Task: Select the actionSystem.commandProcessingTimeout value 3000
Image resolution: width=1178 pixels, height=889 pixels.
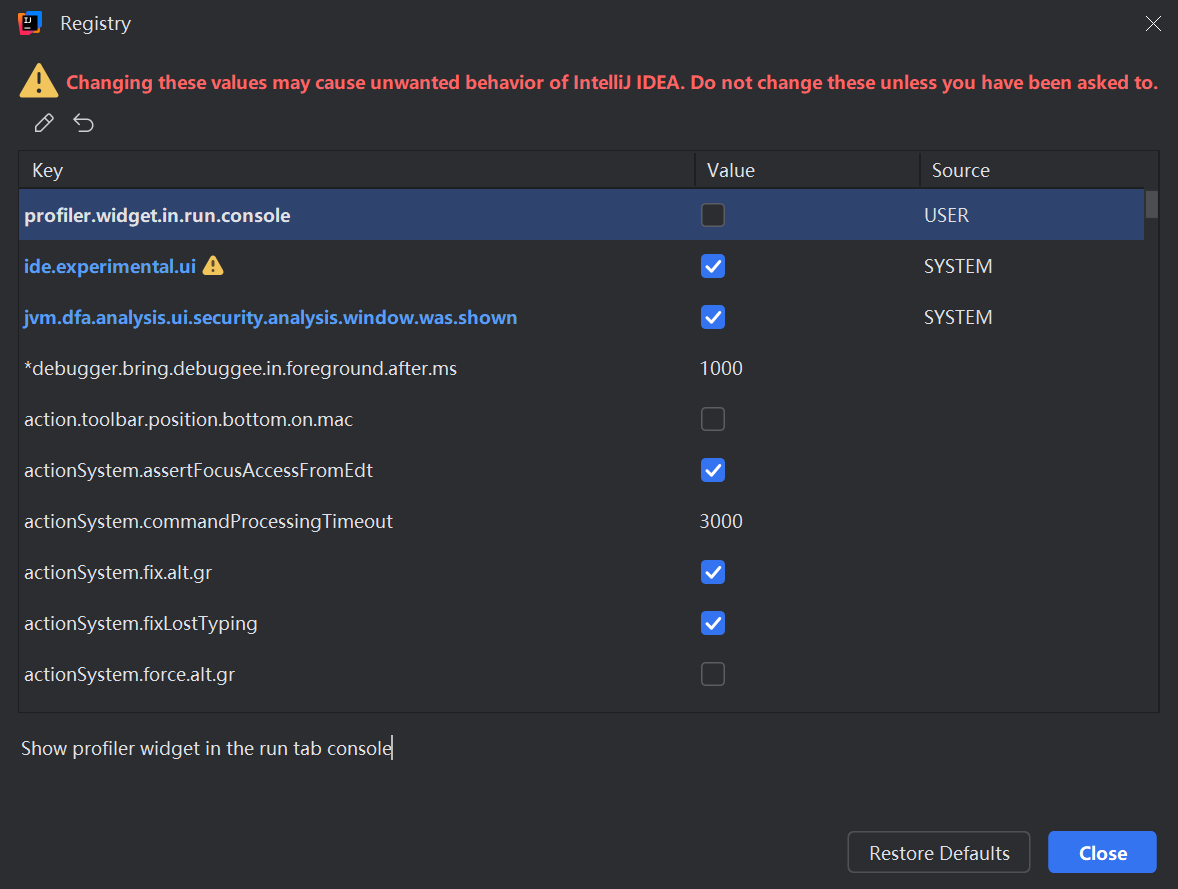Action: pos(721,521)
